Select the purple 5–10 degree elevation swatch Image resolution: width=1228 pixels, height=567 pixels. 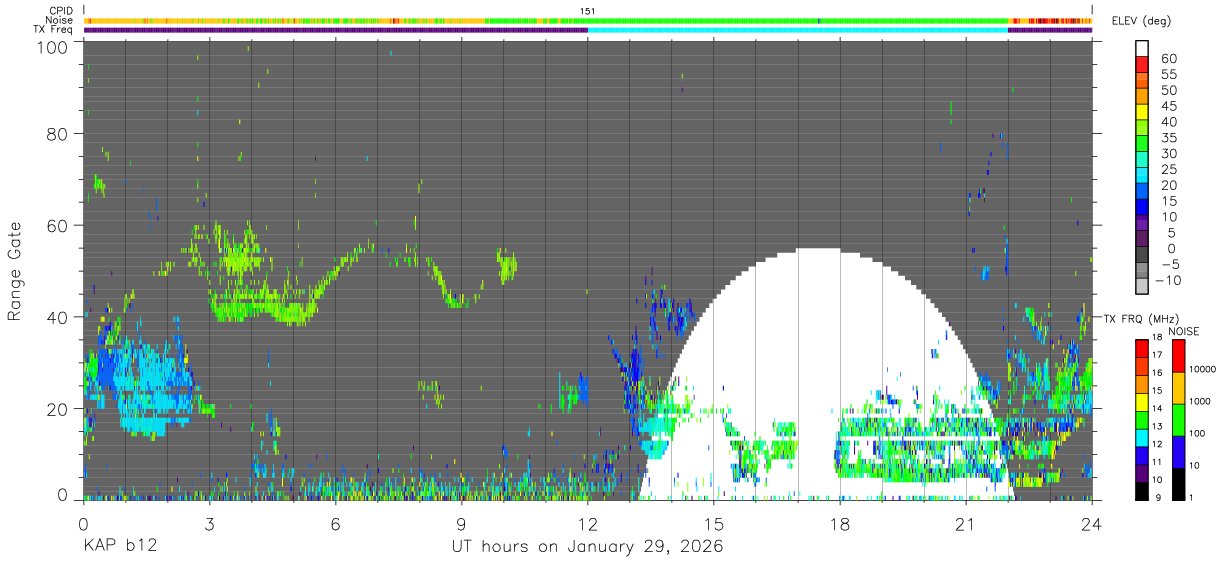[1141, 224]
